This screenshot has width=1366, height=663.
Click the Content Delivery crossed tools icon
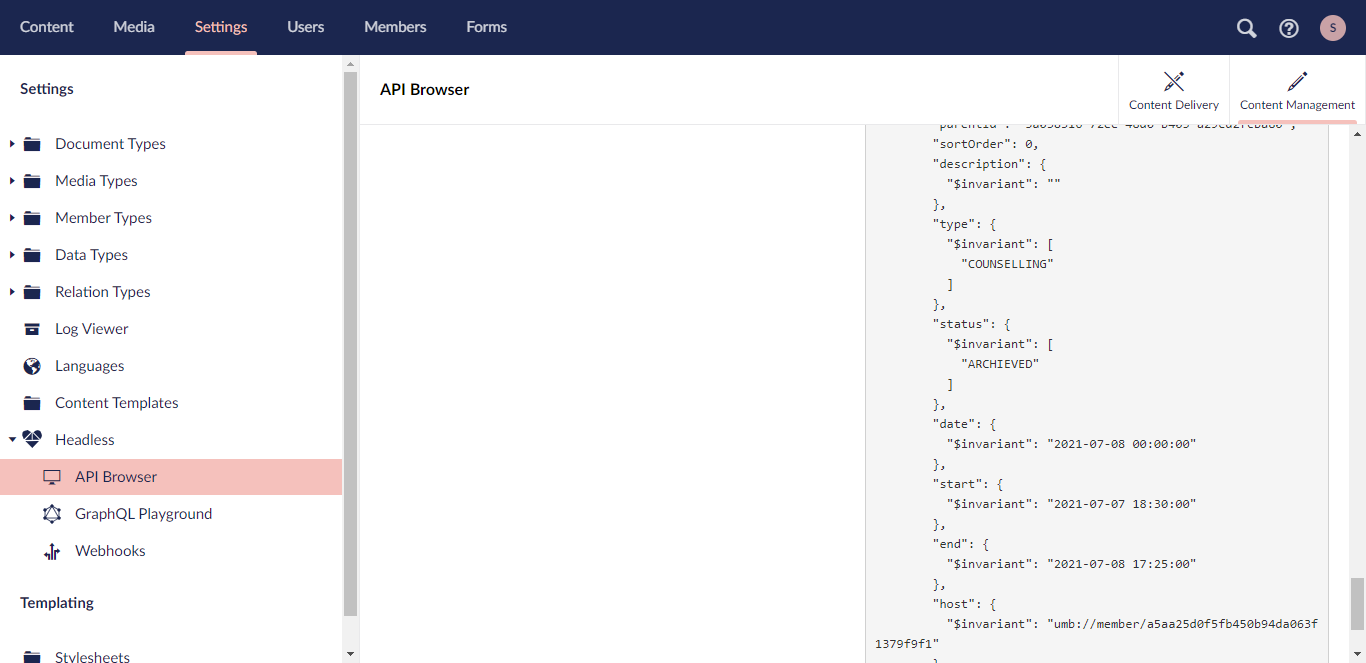coord(1174,81)
